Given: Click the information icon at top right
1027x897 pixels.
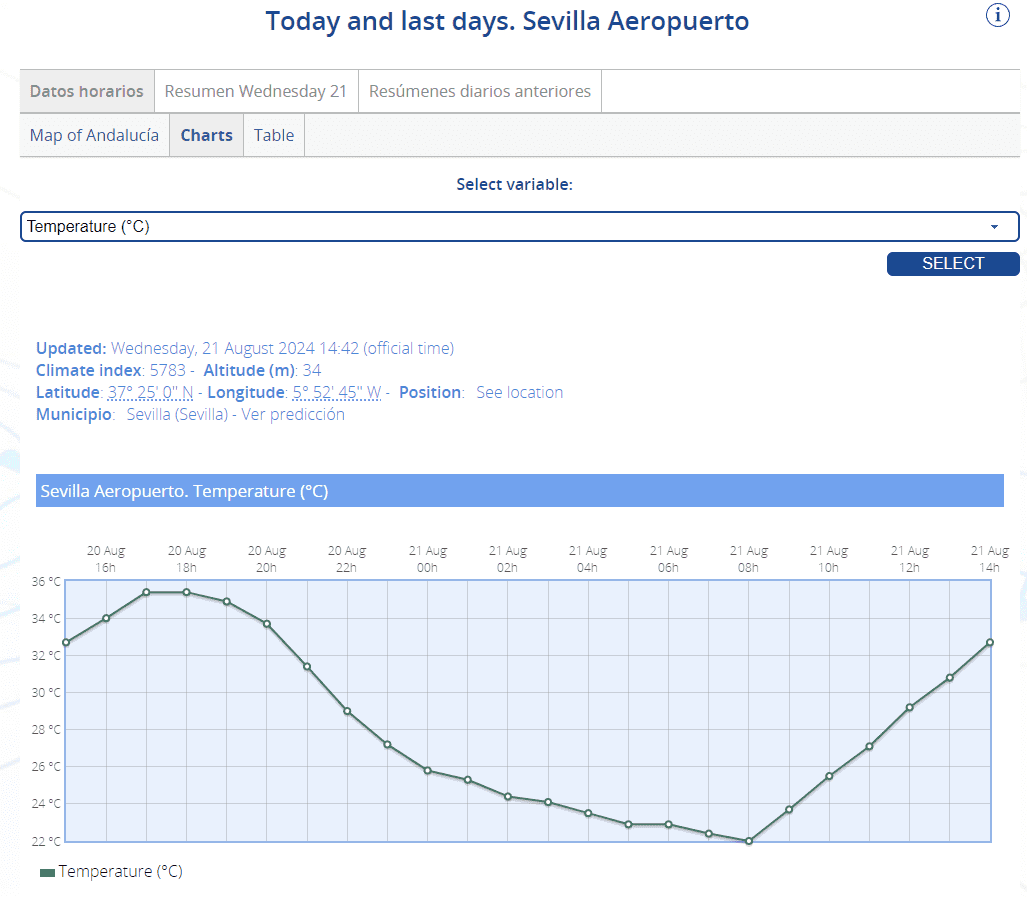Looking at the screenshot, I should click(x=998, y=15).
